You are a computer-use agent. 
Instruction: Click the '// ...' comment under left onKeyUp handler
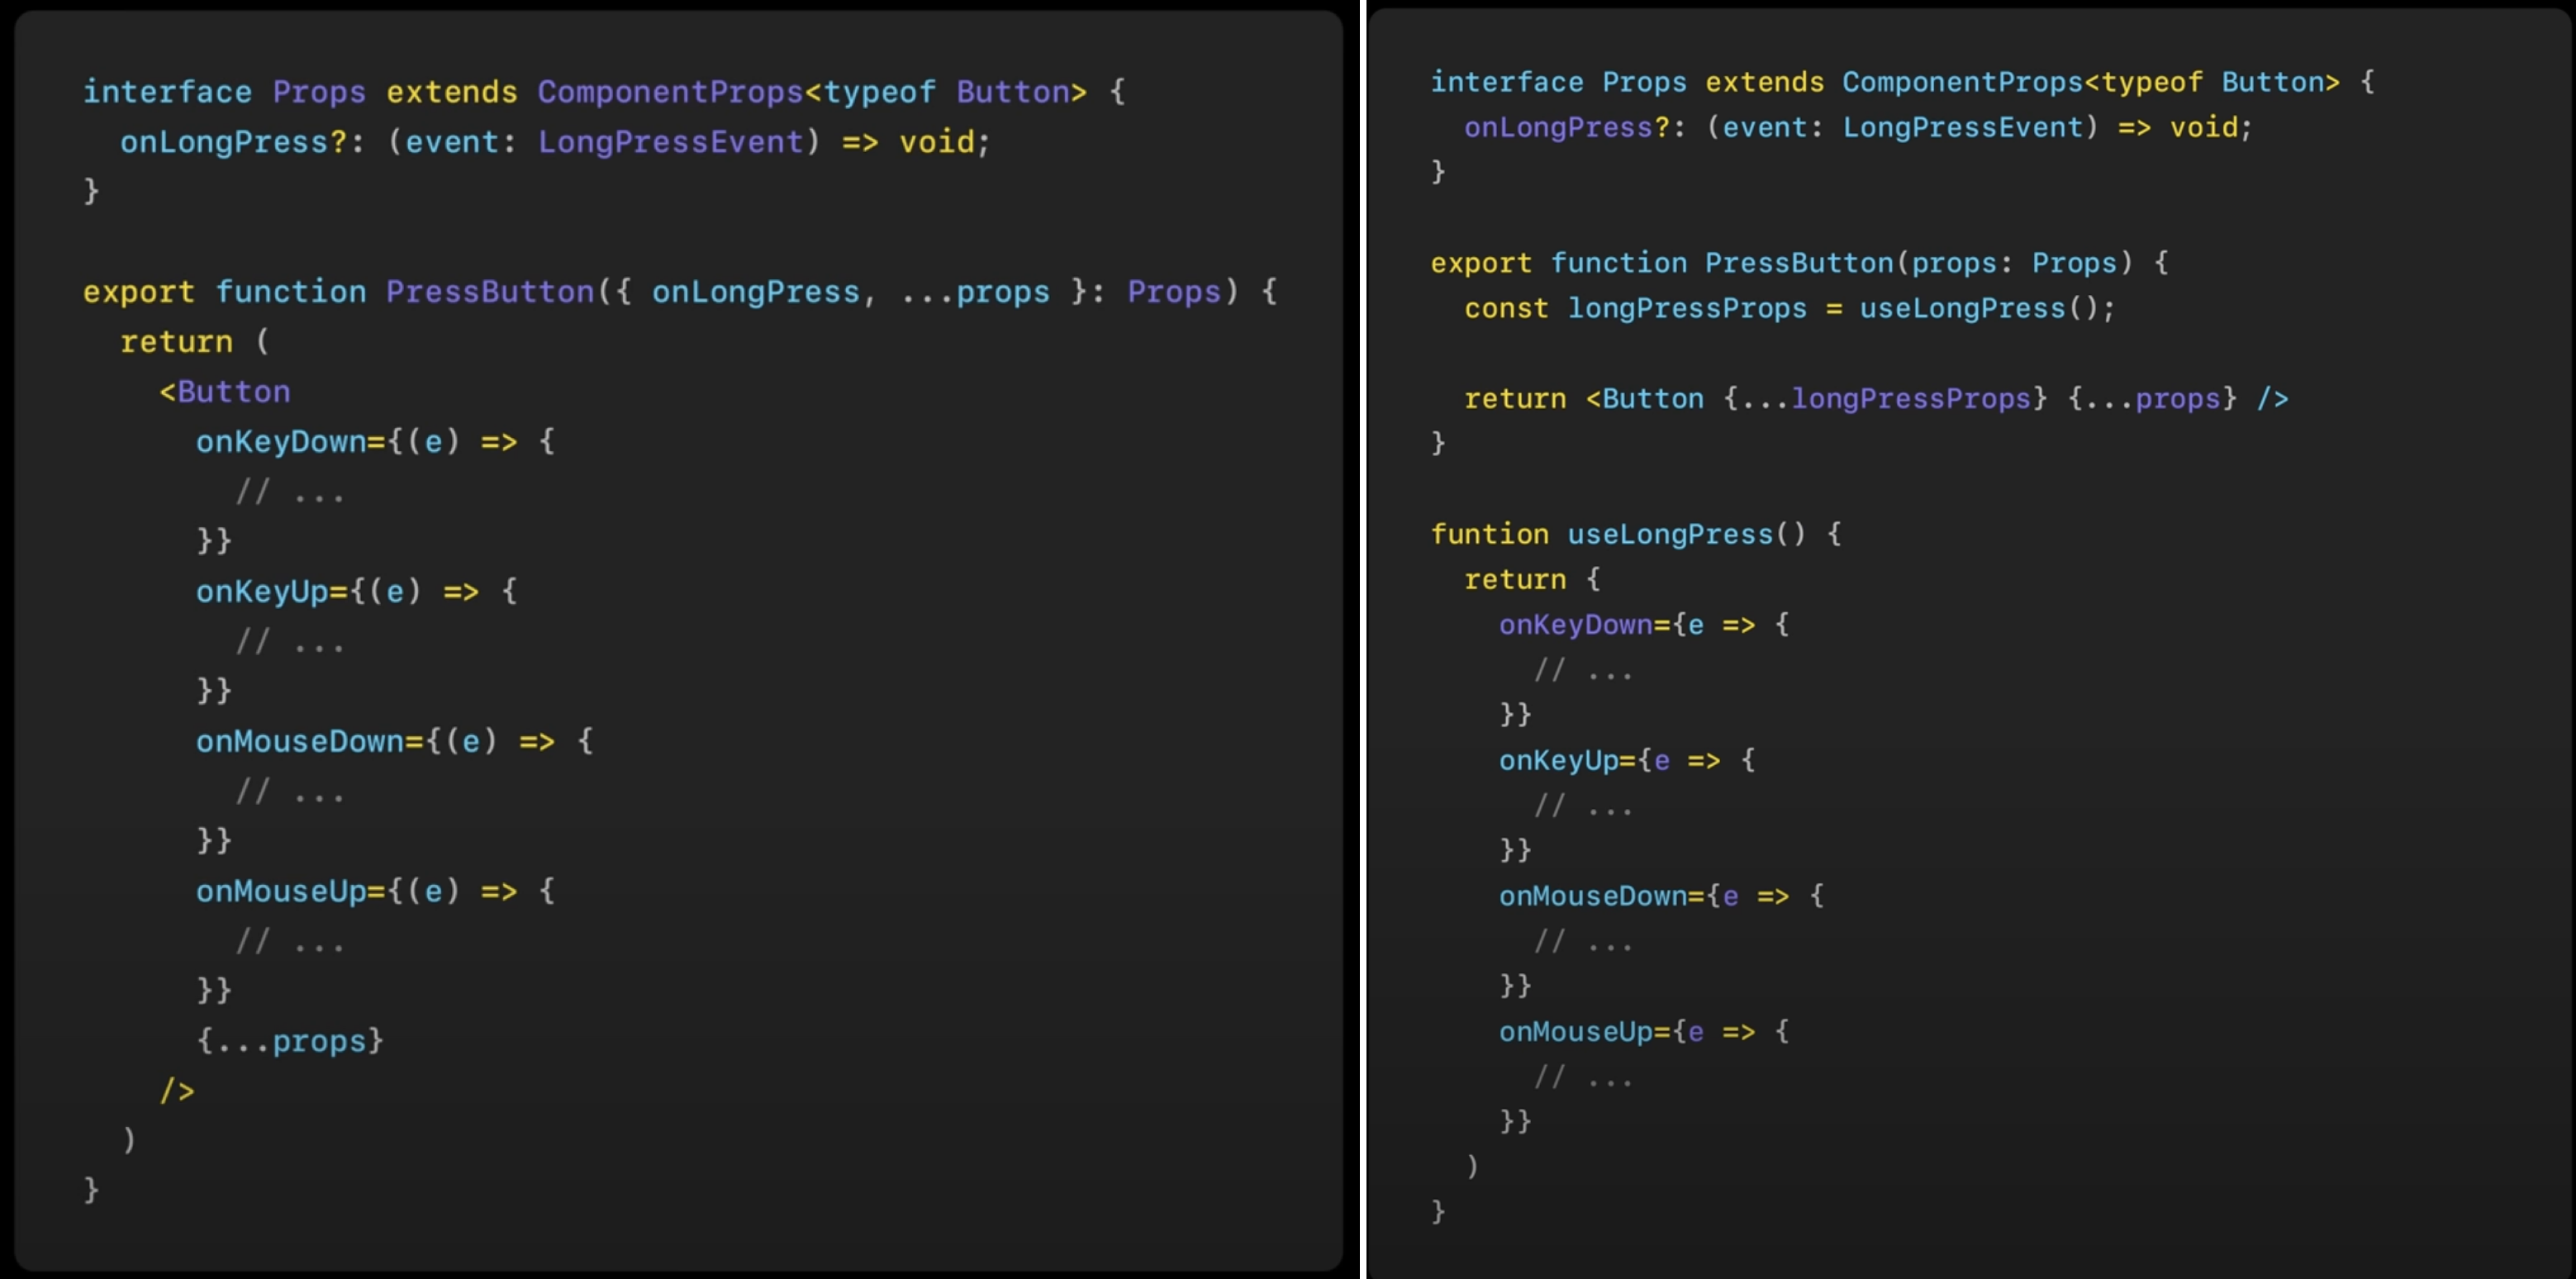click(x=290, y=642)
